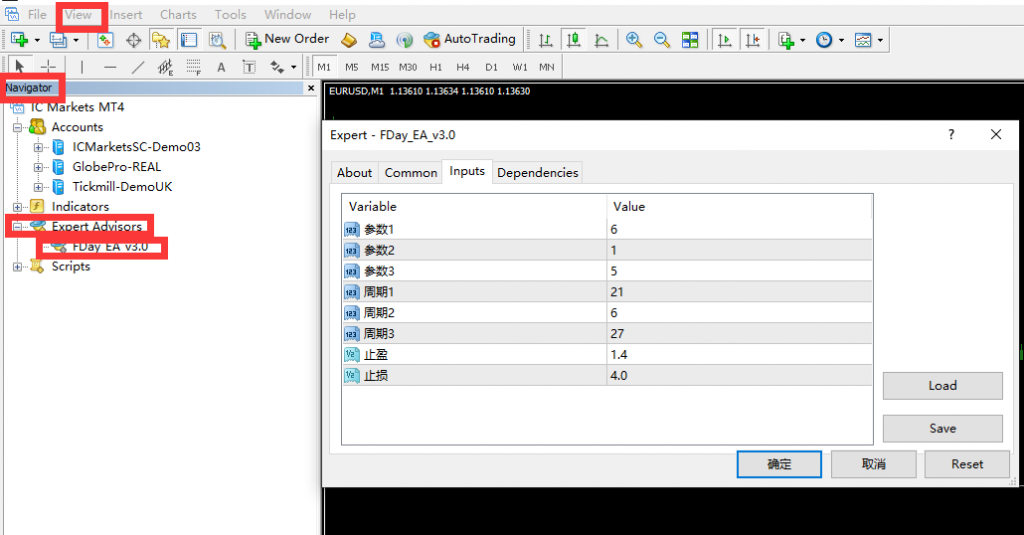Image resolution: width=1024 pixels, height=535 pixels.
Task: Switch chart to line chart icon
Action: point(601,40)
